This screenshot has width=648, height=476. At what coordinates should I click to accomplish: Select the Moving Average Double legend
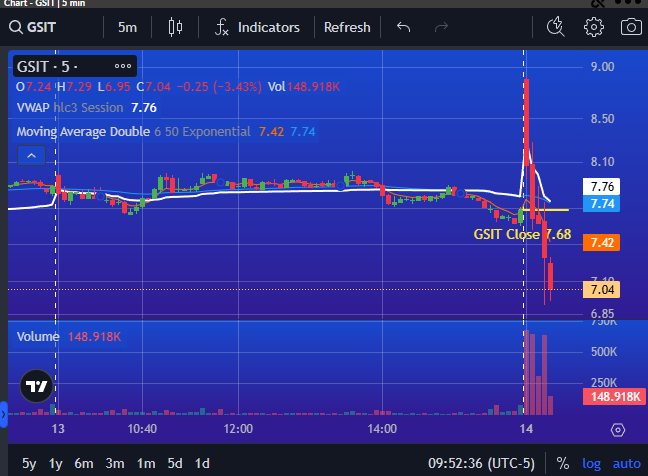tap(165, 132)
